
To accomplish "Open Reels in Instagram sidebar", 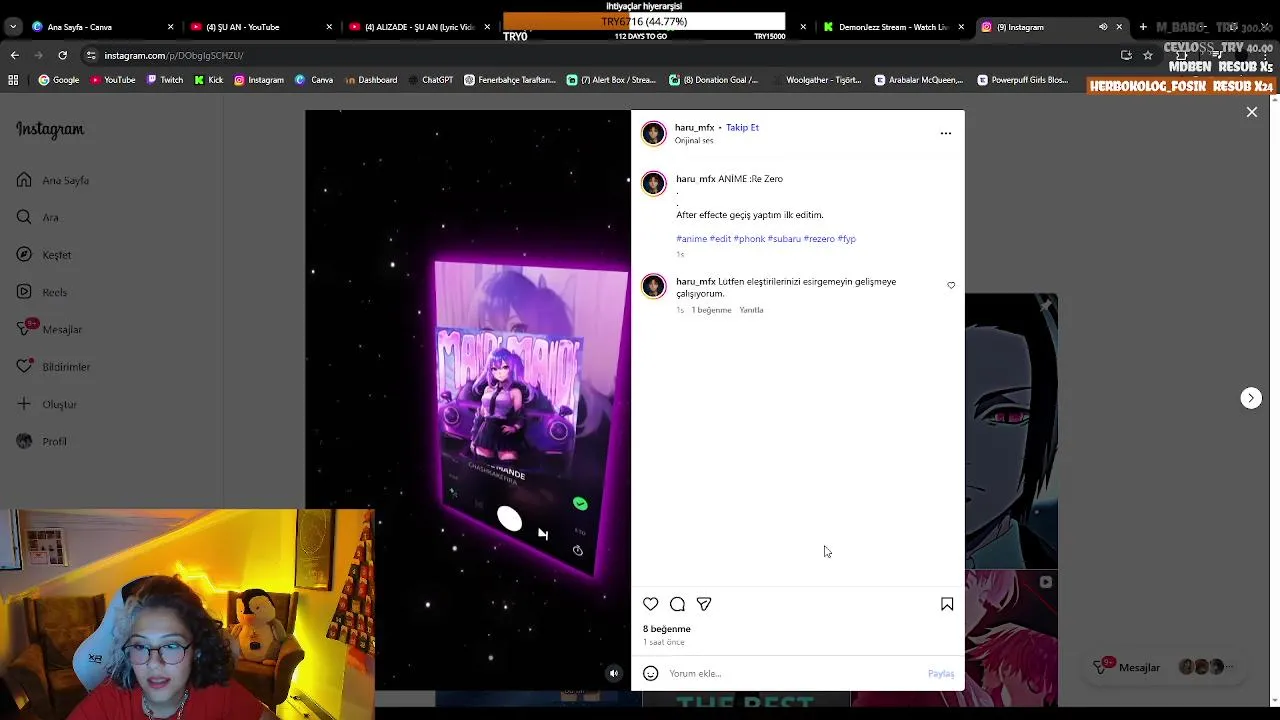I will 42,292.
